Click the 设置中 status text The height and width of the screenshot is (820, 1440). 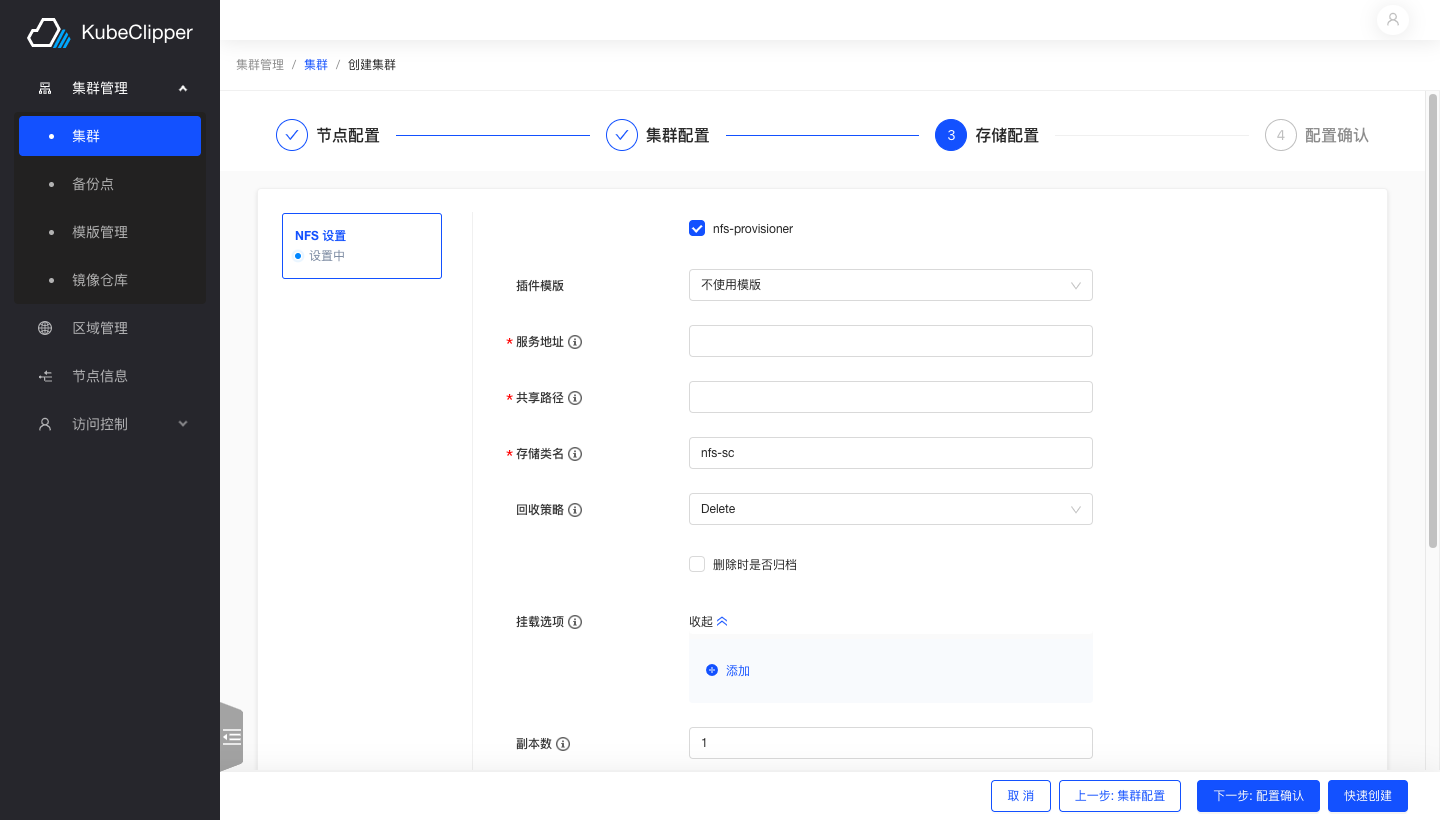[x=327, y=256]
